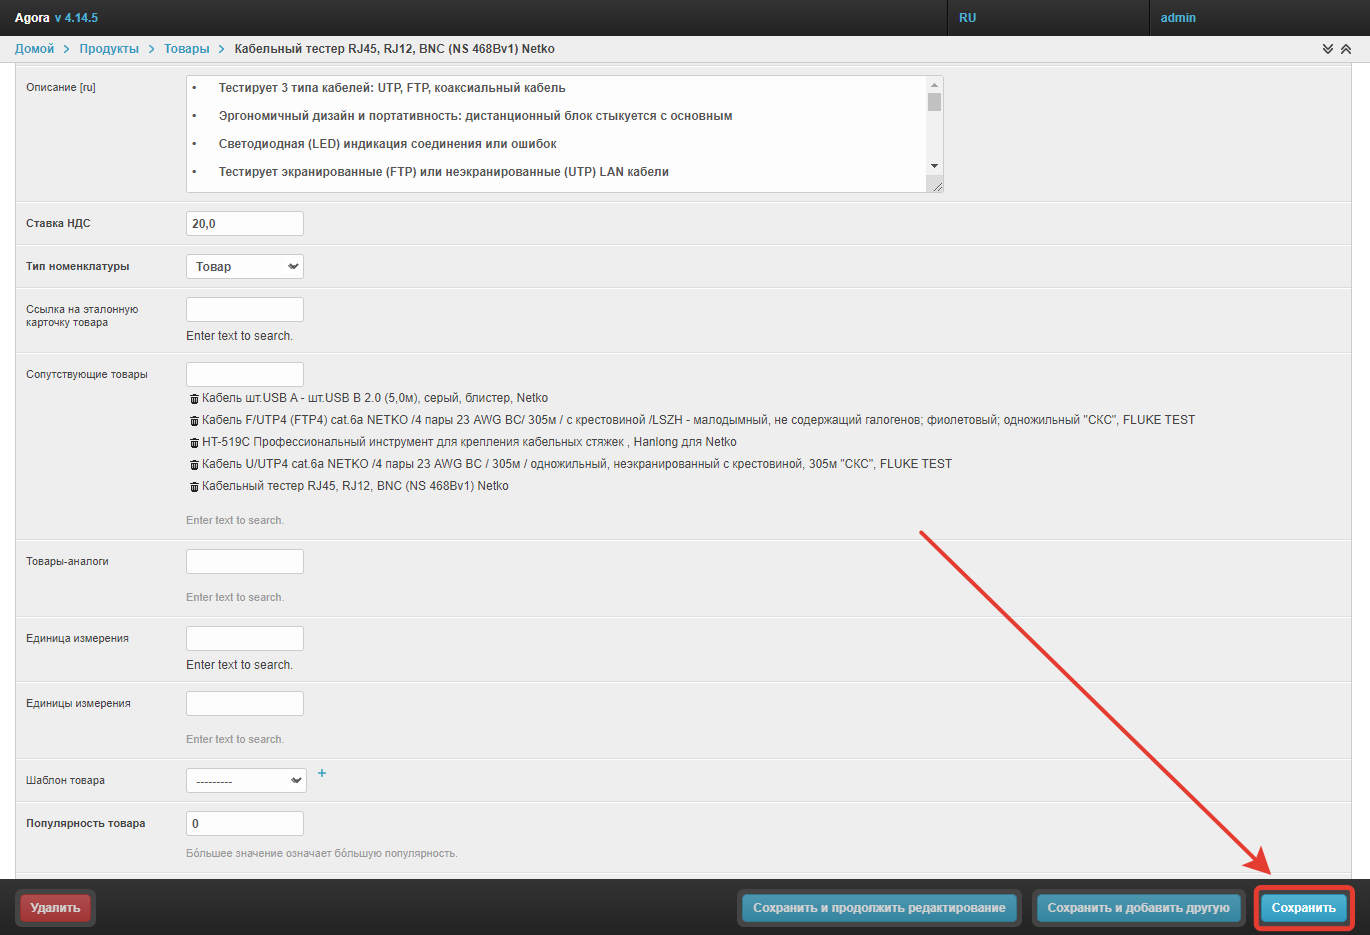Viewport: 1370px width, 935px height.
Task: Delete Кабельный тестер entry with trash icon
Action: (194, 487)
